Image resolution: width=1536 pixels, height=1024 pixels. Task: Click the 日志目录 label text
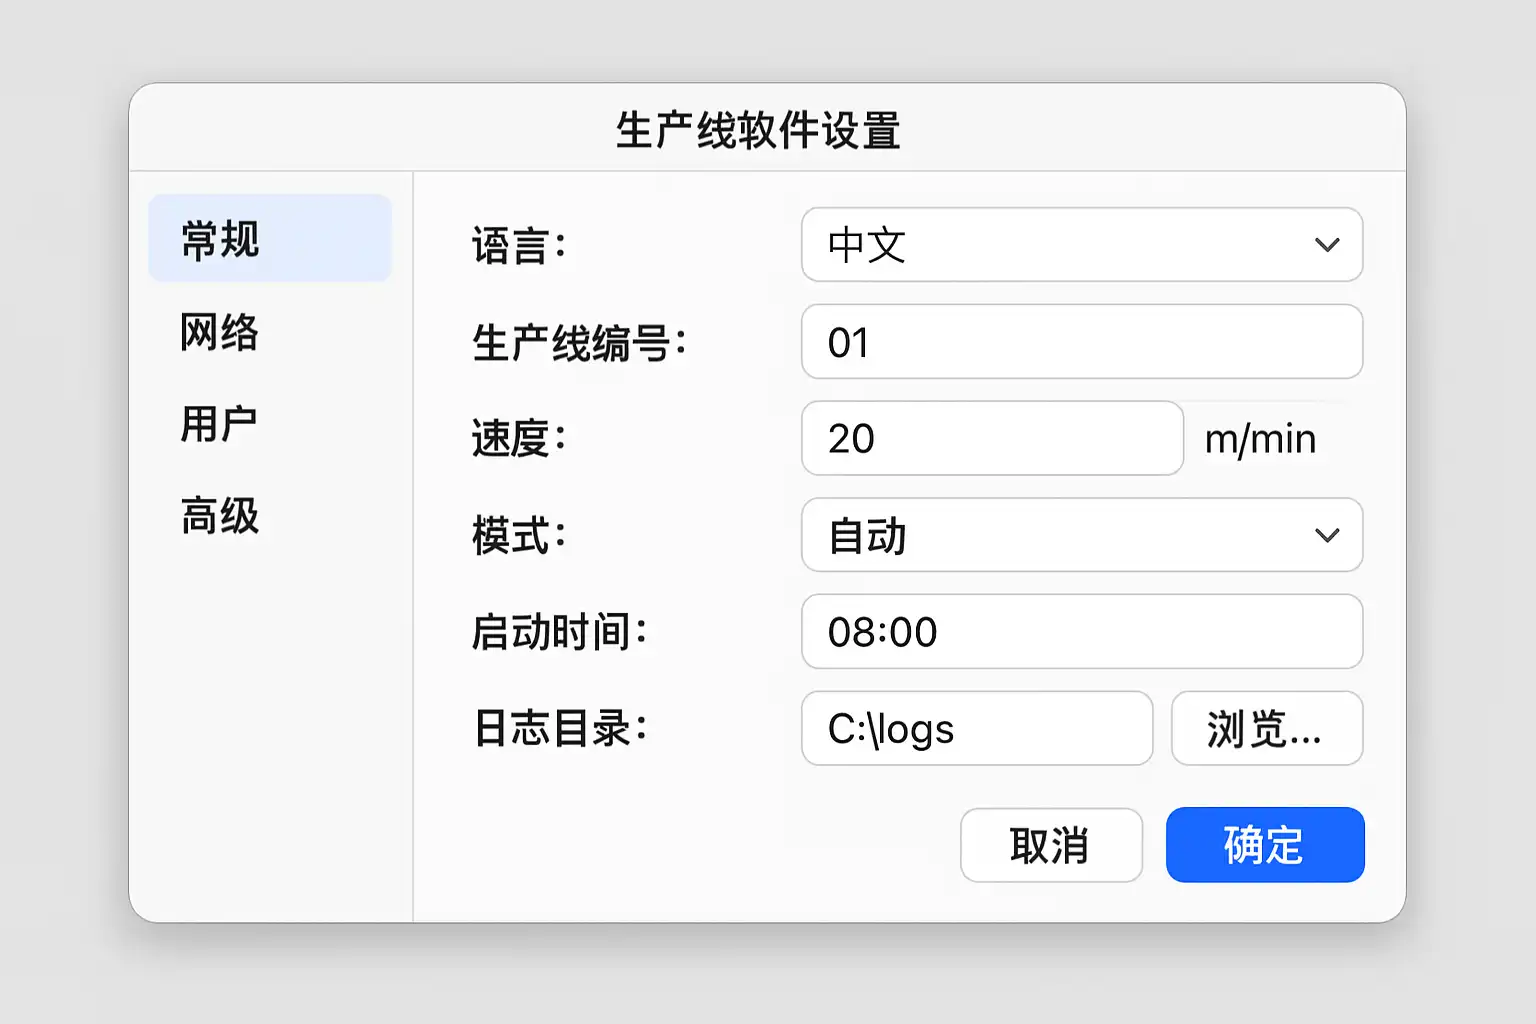coord(559,729)
